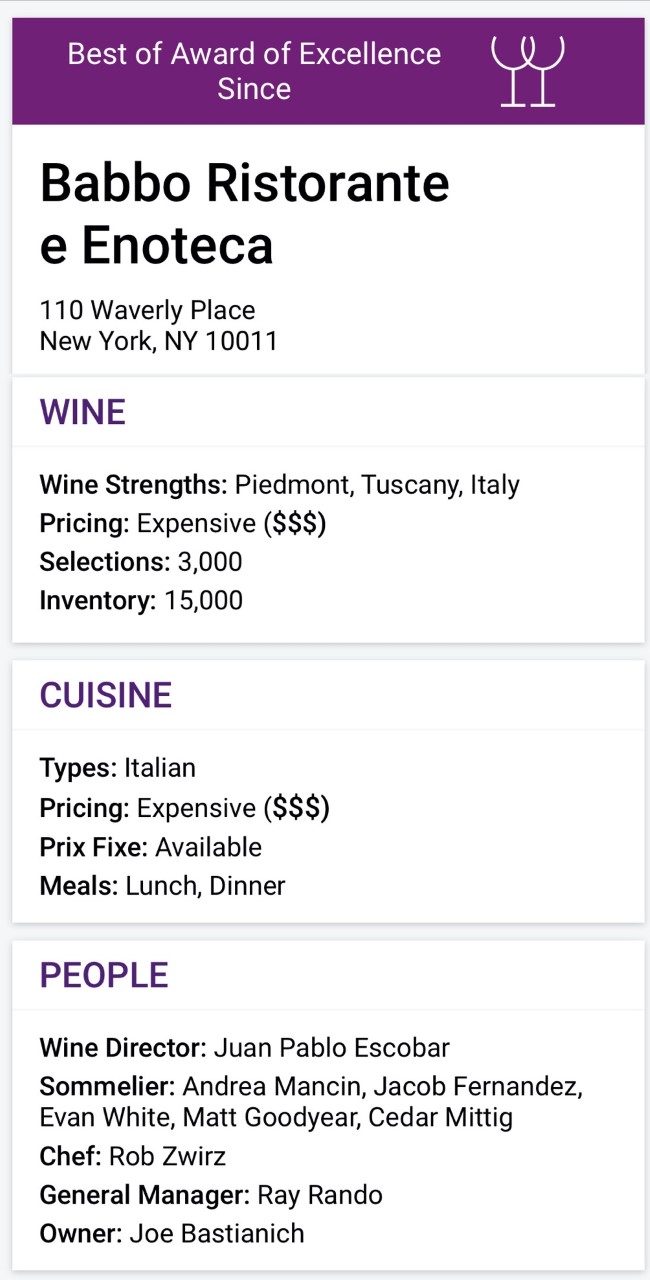Tap Wine Director Juan Pablo Escobar
This screenshot has width=650, height=1280.
[244, 1048]
